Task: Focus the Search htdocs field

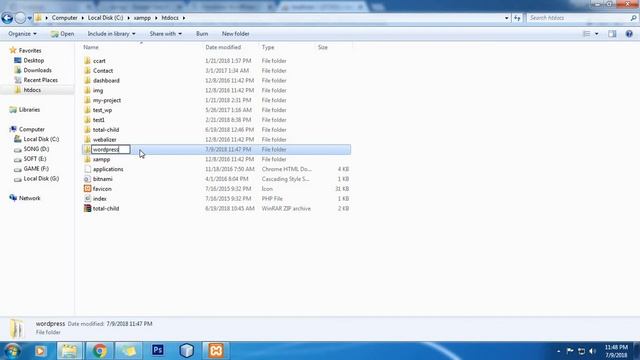Action: (578, 18)
